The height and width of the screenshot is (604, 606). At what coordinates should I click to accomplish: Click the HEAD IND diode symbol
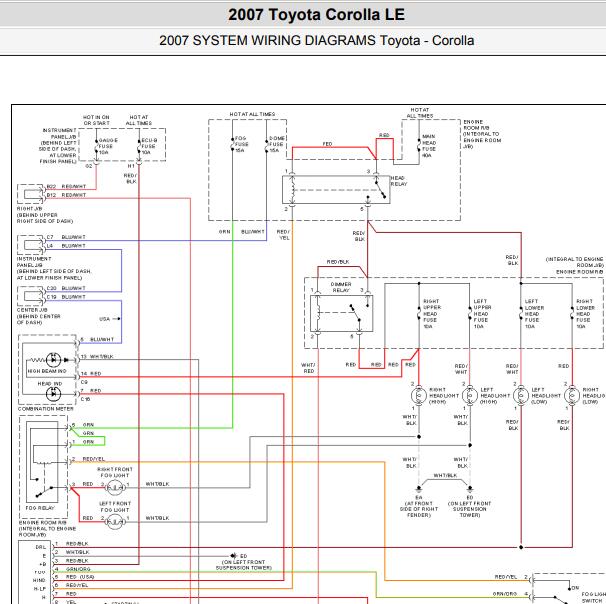pyautogui.click(x=53, y=394)
